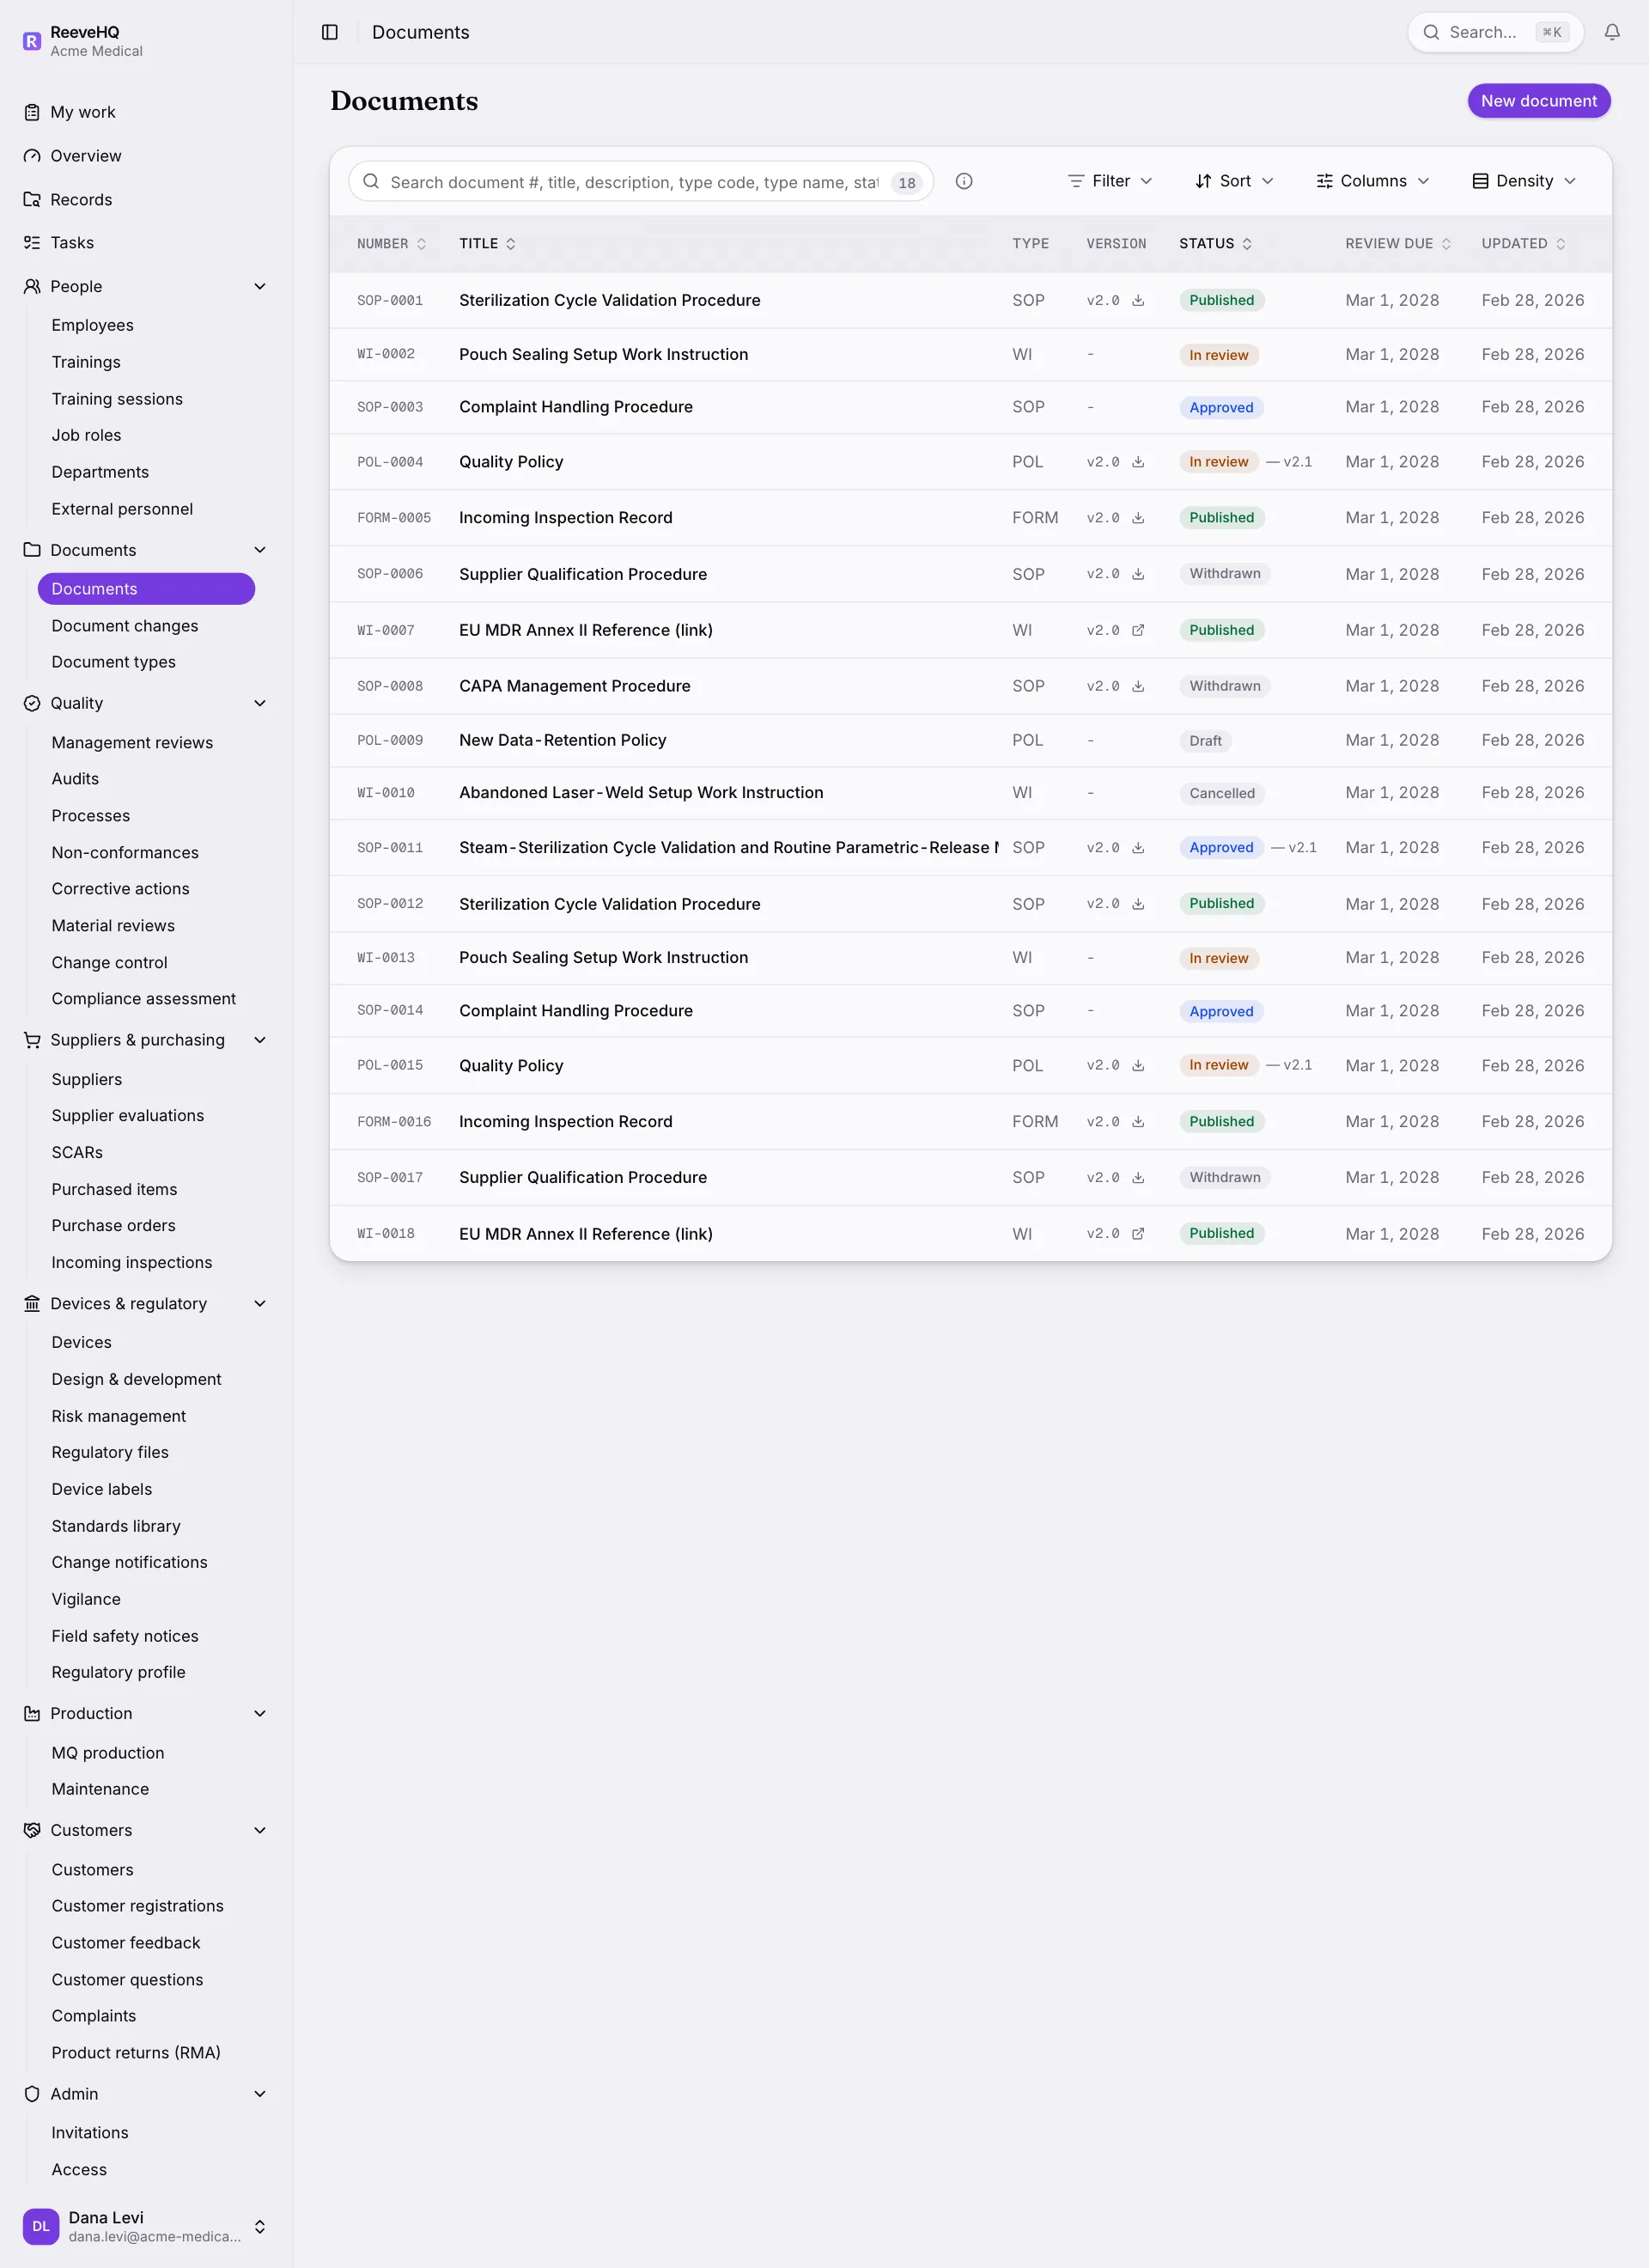Click the ReeveHQ logo icon
Image resolution: width=1649 pixels, height=2268 pixels.
pyautogui.click(x=32, y=41)
